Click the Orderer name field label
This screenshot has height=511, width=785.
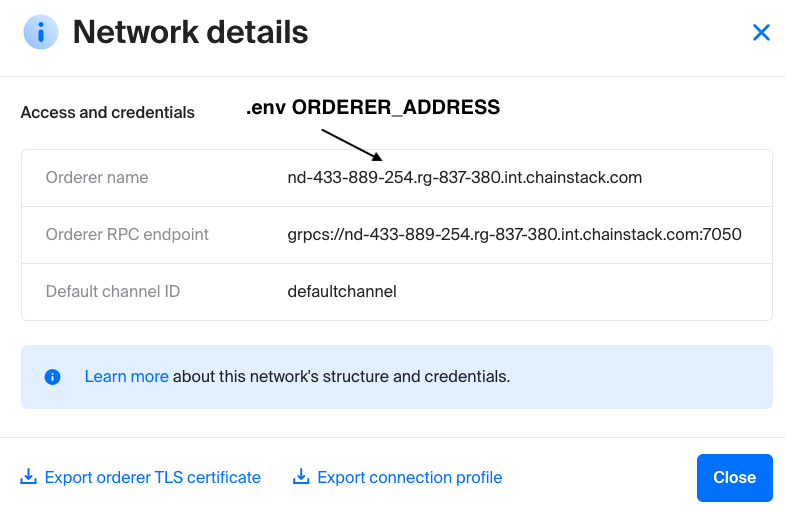click(x=97, y=178)
